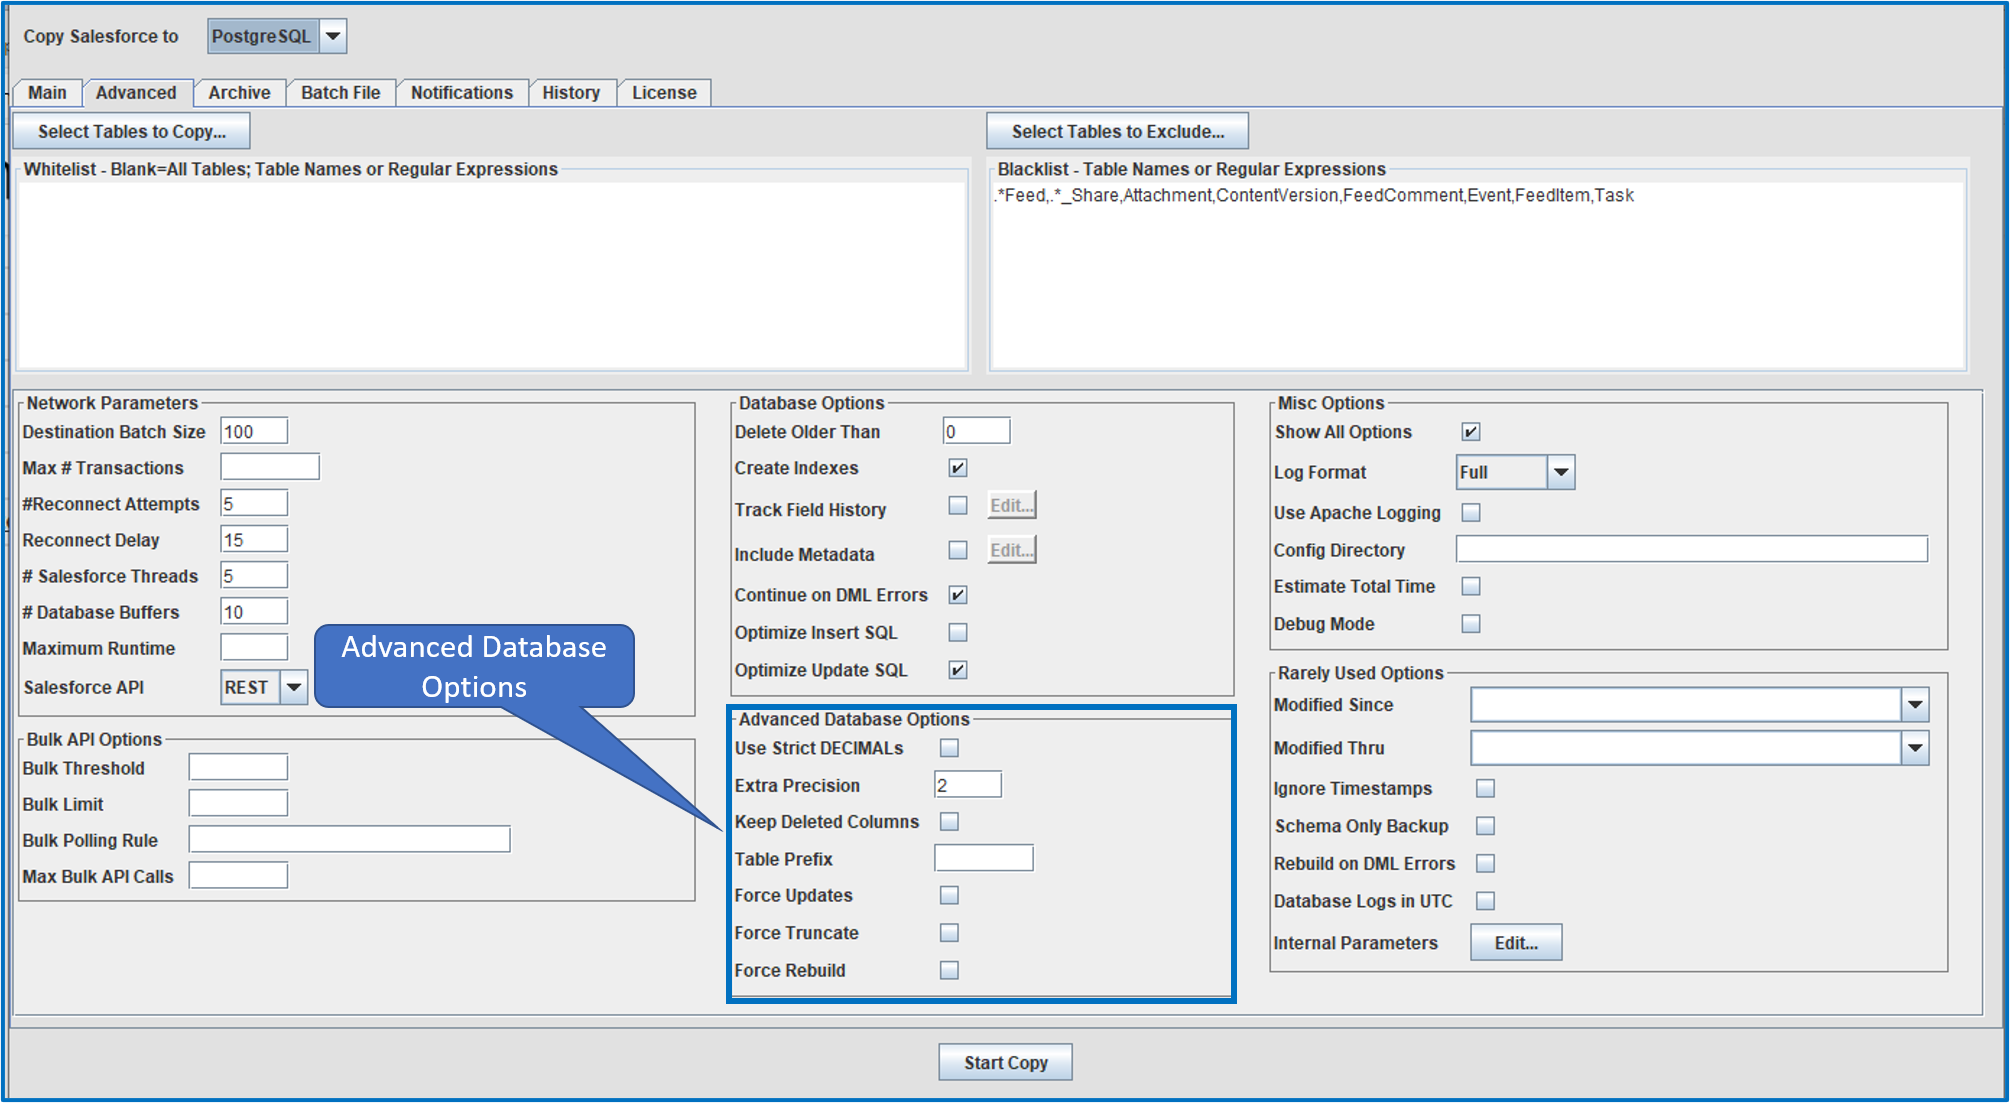Viewport: 2010px width, 1103px height.
Task: Click the Modified Since text field
Action: pyautogui.click(x=1686, y=705)
